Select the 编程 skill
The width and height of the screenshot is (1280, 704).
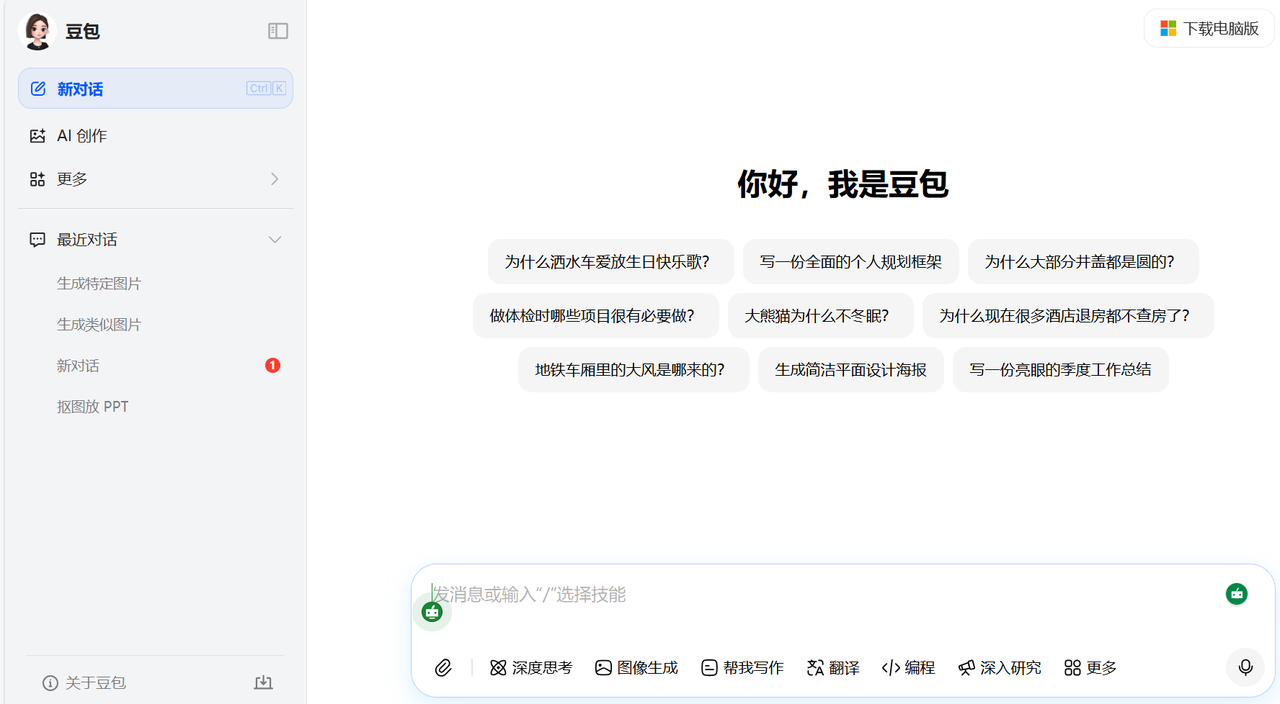tap(908, 668)
